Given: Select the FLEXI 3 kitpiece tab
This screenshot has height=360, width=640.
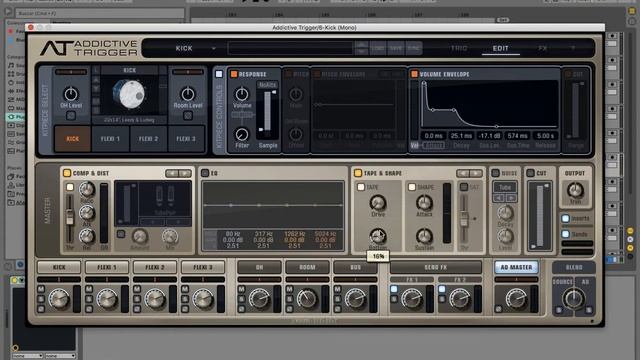Looking at the screenshot, I should tap(186, 139).
